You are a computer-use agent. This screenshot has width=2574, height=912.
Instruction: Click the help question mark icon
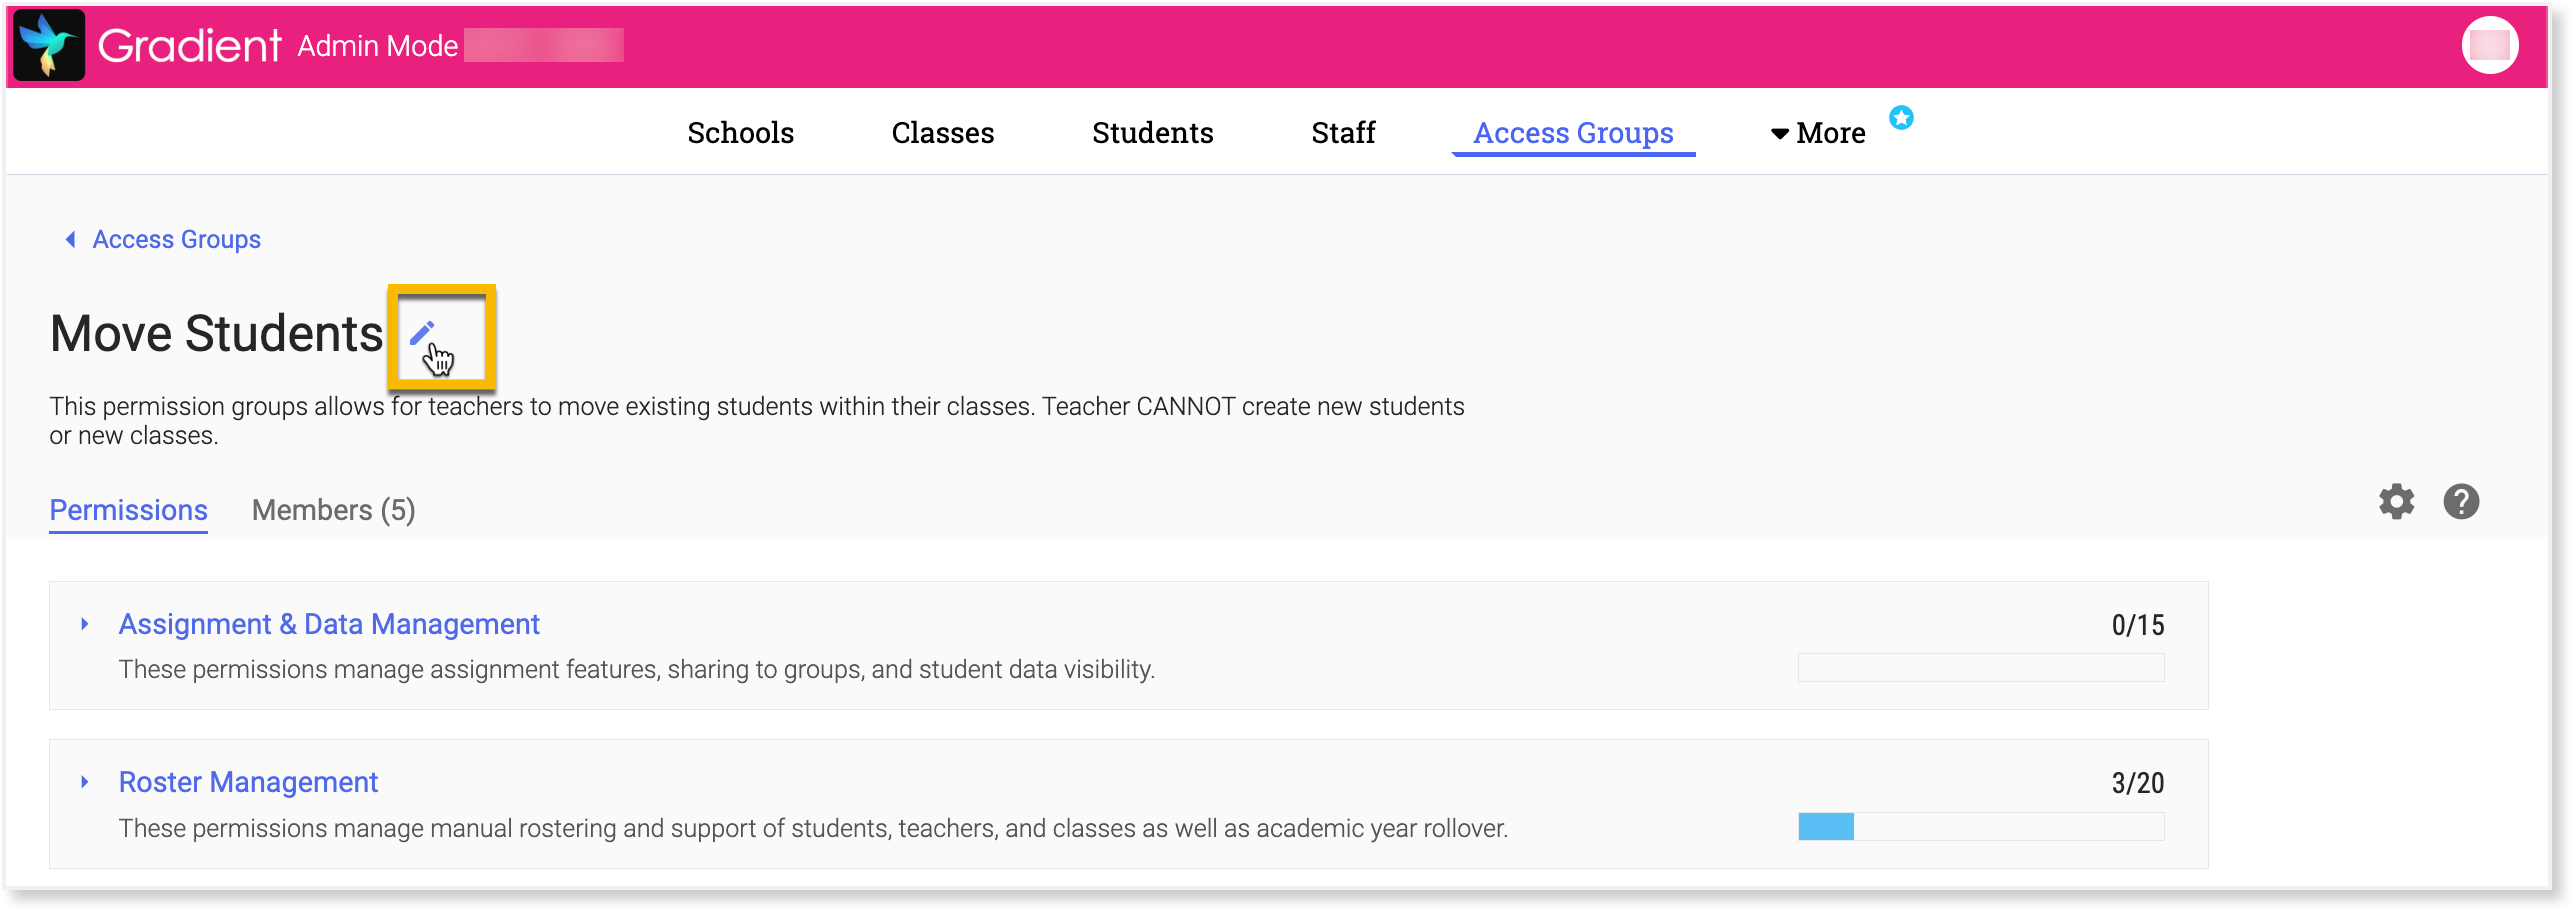coord(2461,502)
